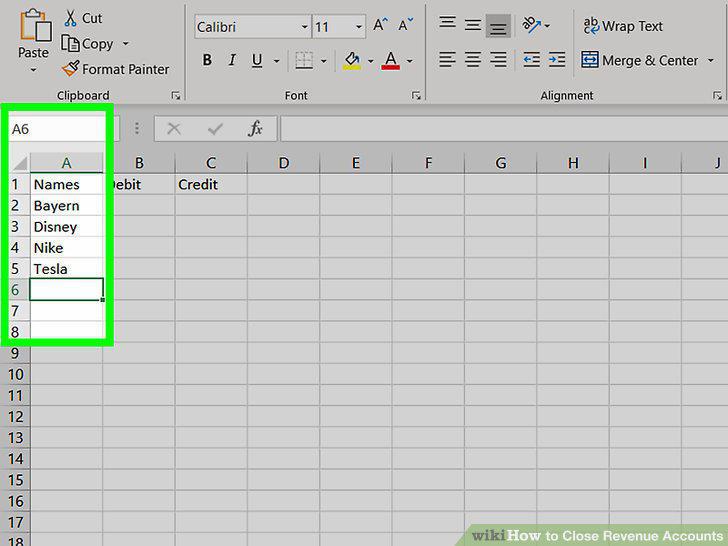This screenshot has height=546, width=728.
Task: Toggle Bold formatting
Action: click(207, 60)
